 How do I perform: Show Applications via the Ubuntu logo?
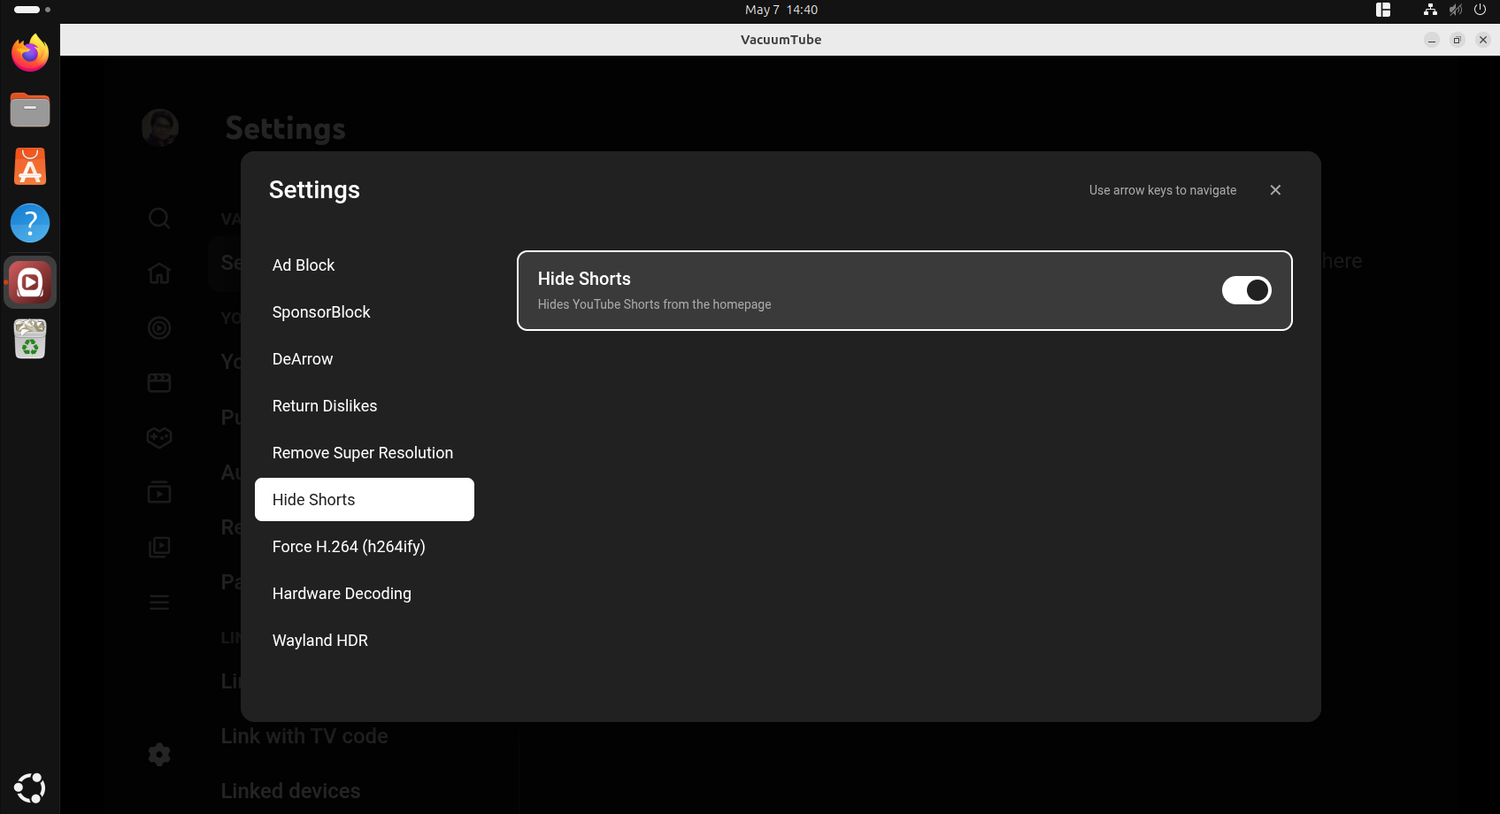[30, 788]
